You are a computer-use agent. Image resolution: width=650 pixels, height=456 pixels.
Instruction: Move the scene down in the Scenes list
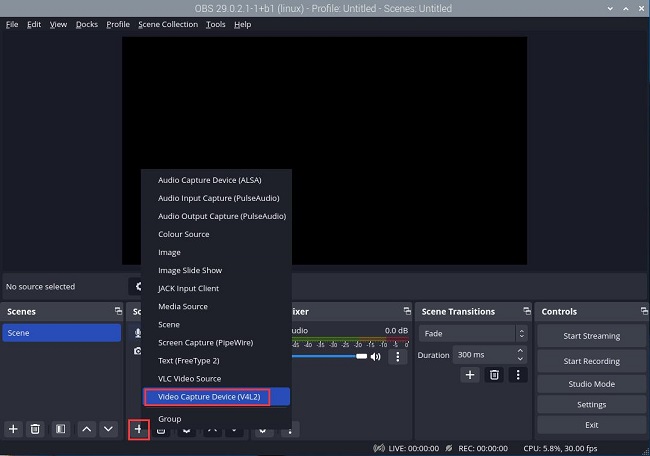[108, 429]
